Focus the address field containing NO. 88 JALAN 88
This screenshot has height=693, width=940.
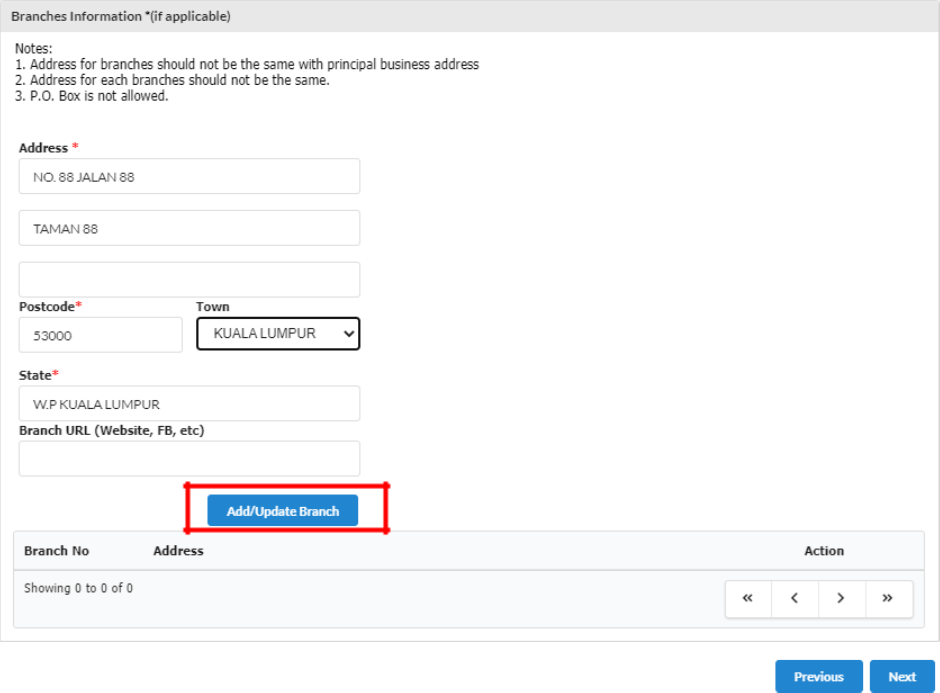(x=189, y=177)
